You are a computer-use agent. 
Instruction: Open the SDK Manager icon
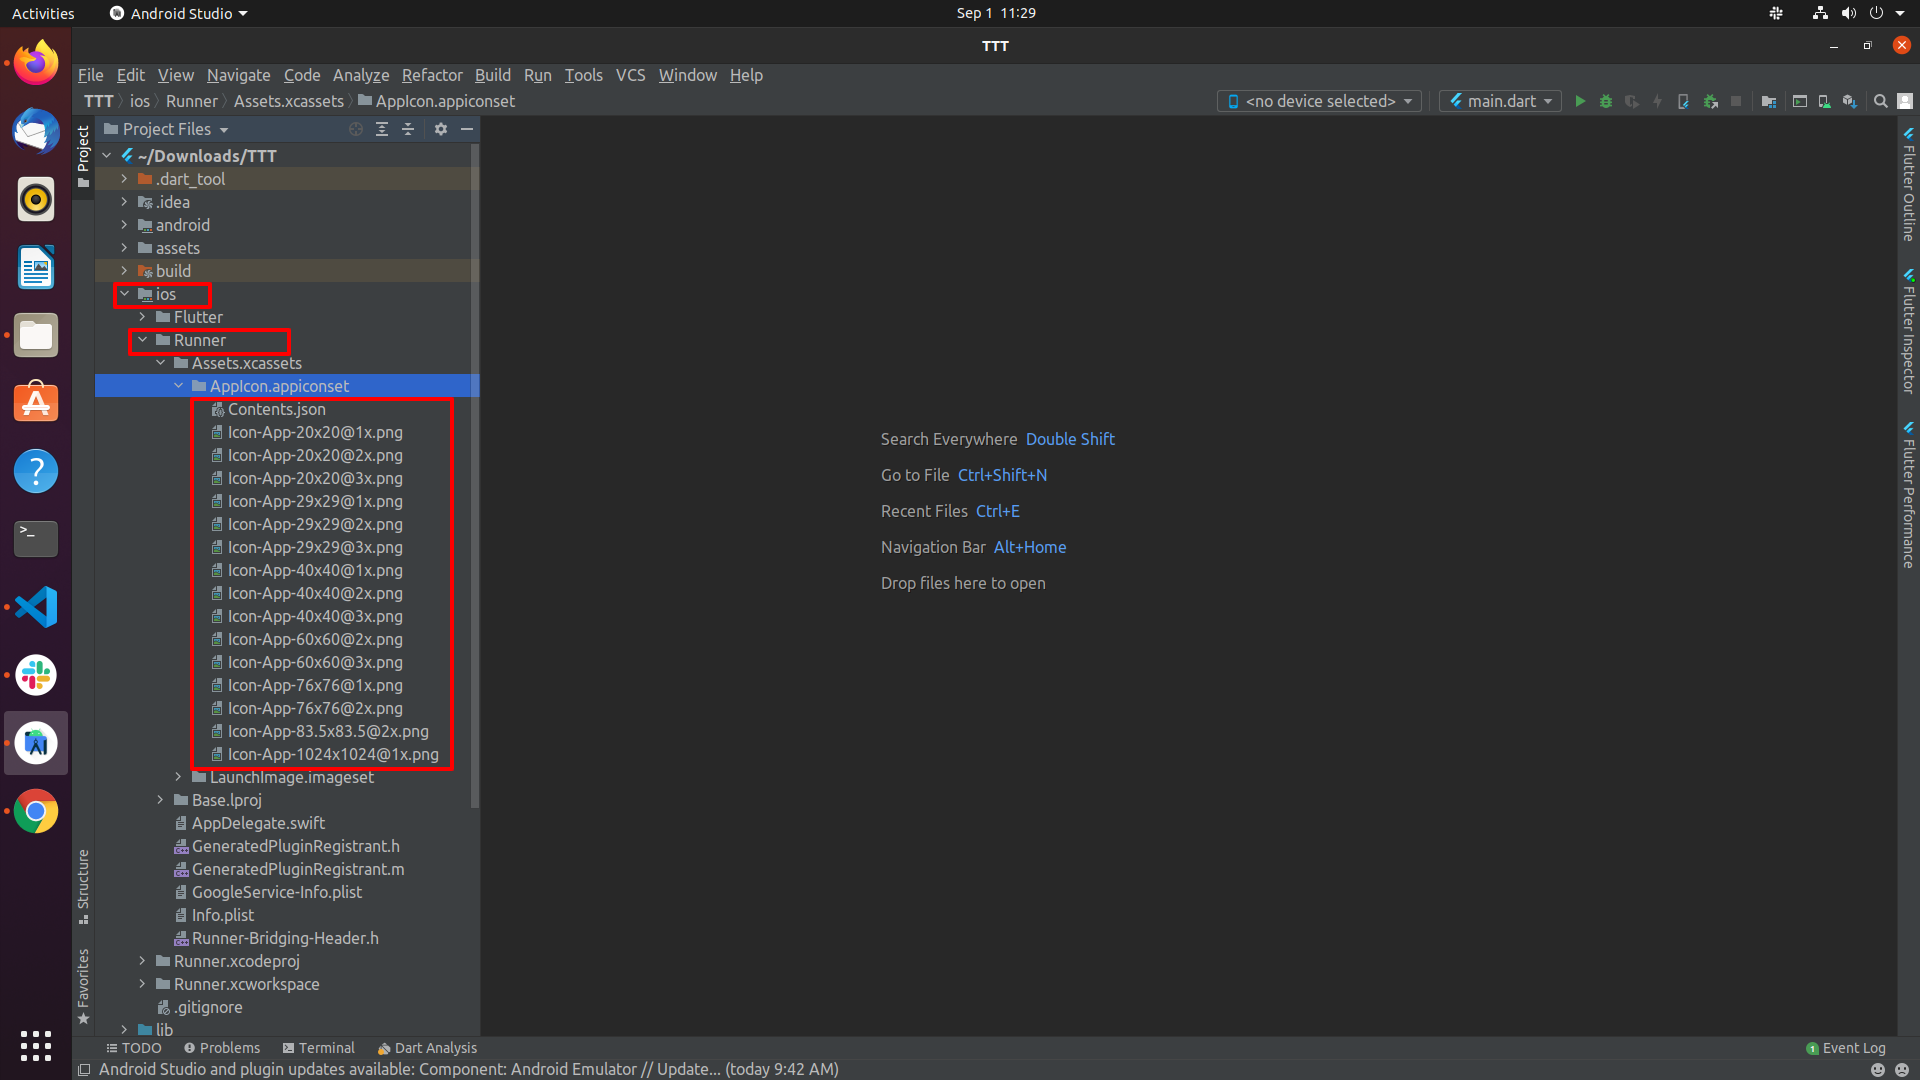[x=1850, y=101]
